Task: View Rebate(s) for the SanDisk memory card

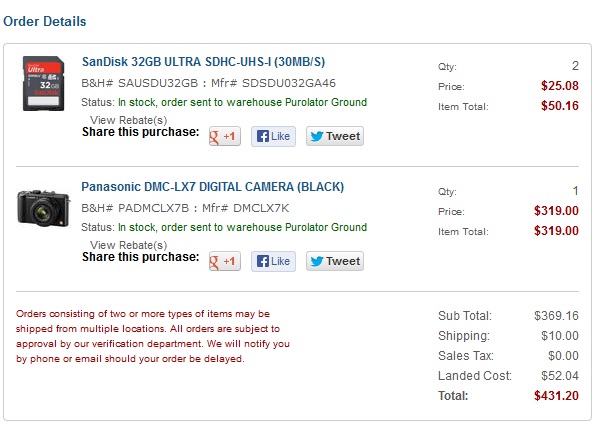Action: click(128, 120)
